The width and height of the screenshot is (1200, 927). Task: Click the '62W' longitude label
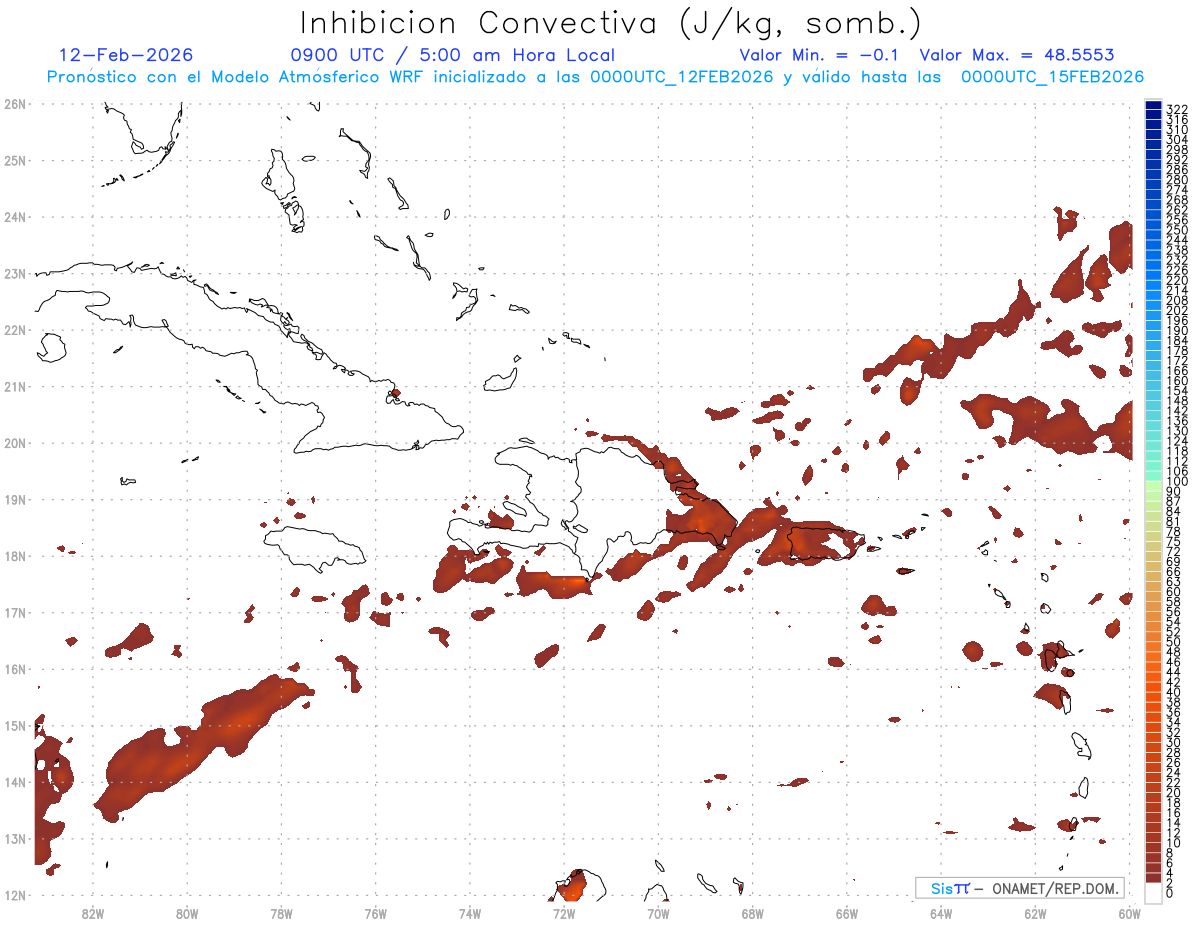(x=1035, y=912)
